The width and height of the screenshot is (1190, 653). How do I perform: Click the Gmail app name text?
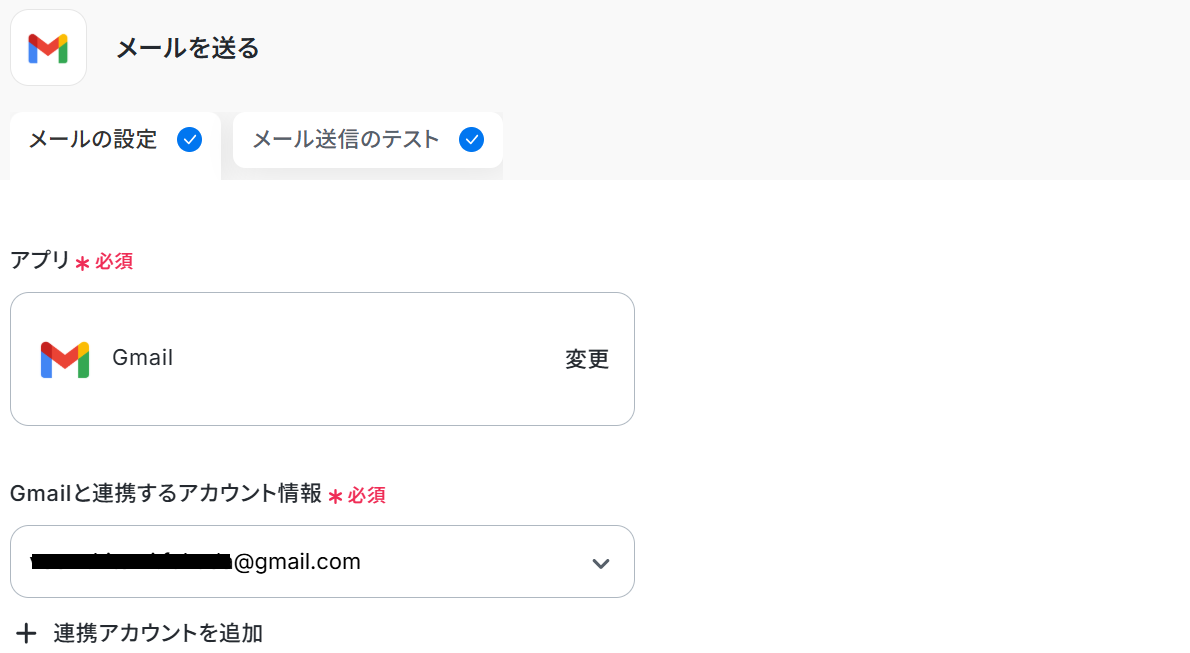pyautogui.click(x=143, y=358)
